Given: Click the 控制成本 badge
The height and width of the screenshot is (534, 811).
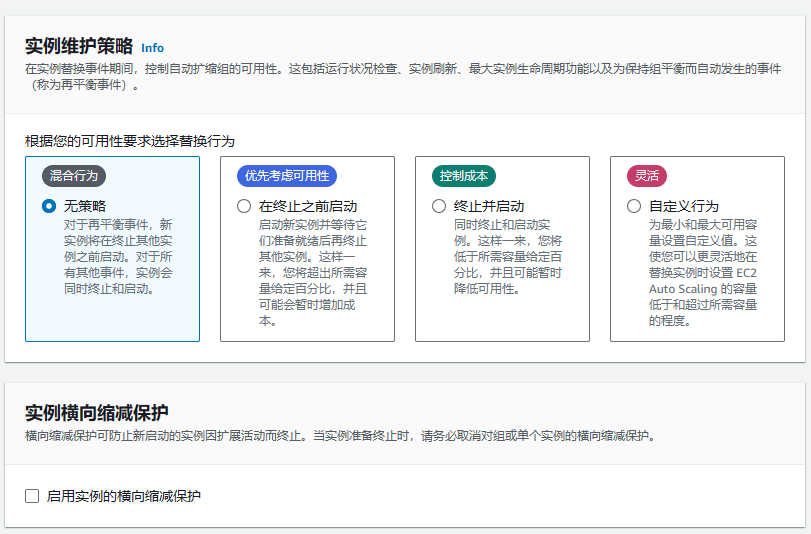Looking at the screenshot, I should (x=464, y=176).
